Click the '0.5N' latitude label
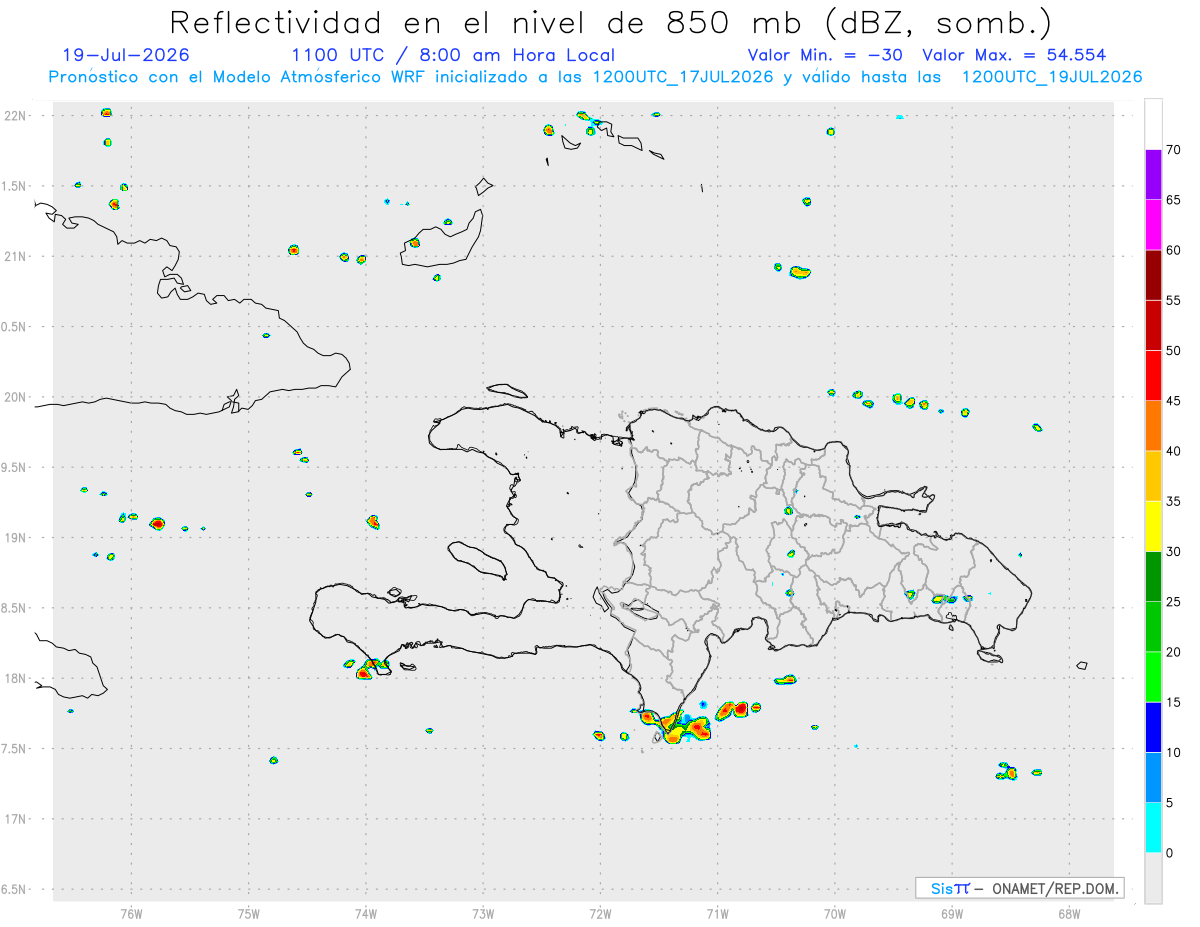 pos(15,327)
